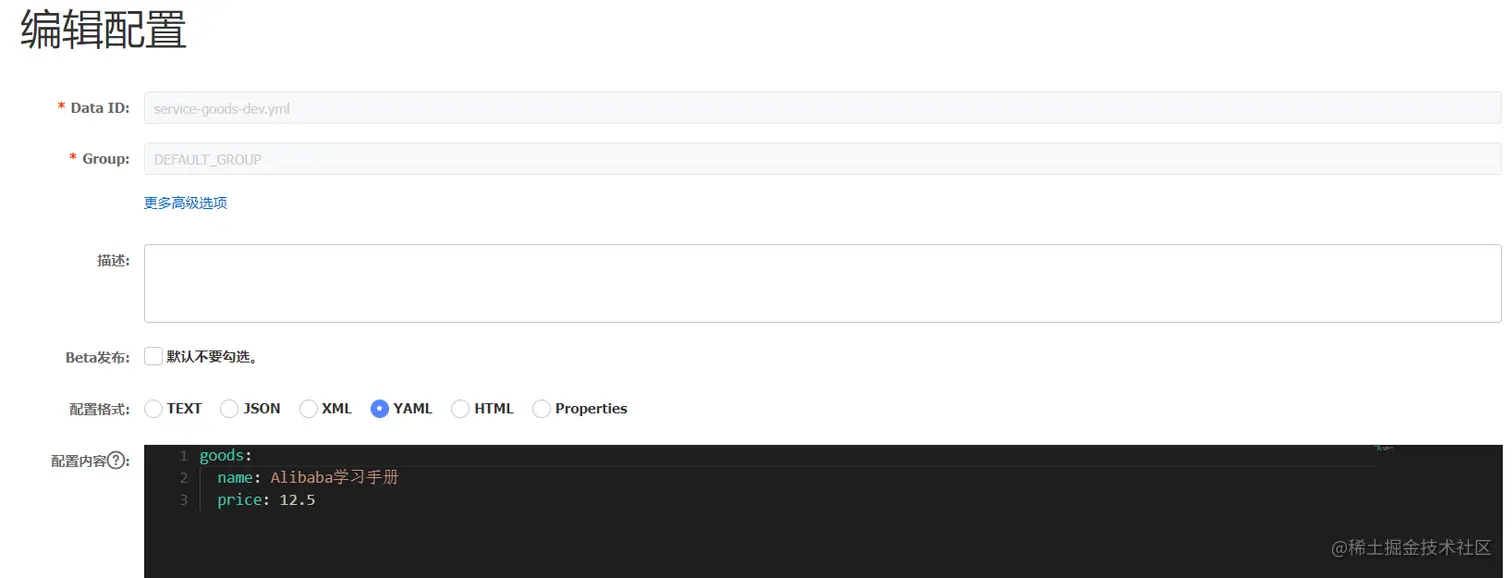Choose JSON as the config format
This screenshot has width=1512, height=578.
(229, 409)
